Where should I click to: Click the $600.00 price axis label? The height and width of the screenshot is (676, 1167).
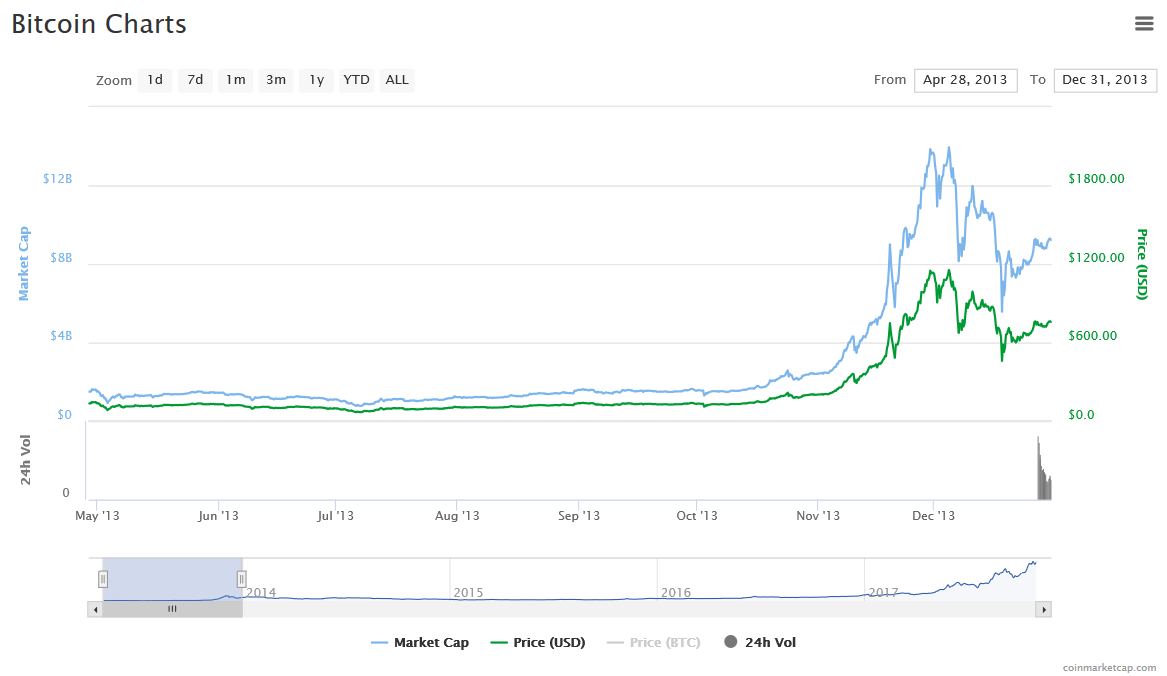pos(1093,336)
